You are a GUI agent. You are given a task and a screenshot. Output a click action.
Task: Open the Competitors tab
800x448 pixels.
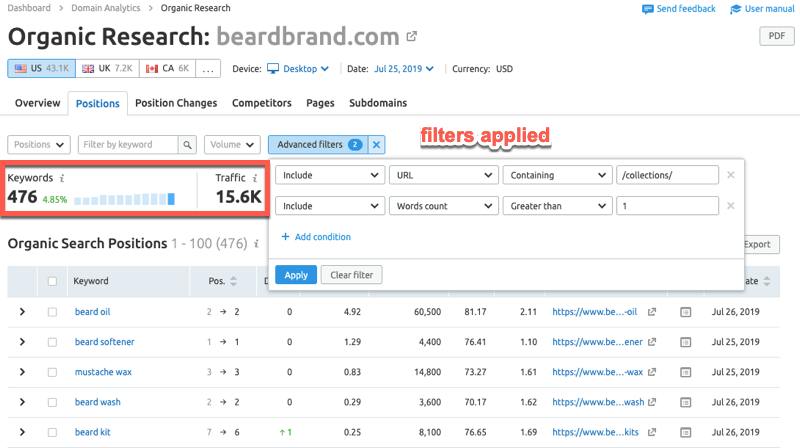(x=261, y=103)
